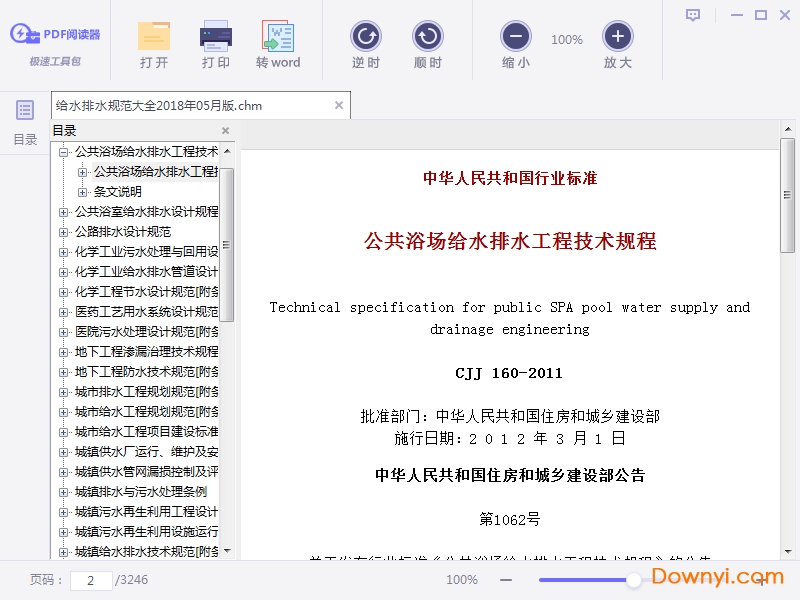Visit the Downyi.com link
This screenshot has height=600, width=800.
point(713,578)
